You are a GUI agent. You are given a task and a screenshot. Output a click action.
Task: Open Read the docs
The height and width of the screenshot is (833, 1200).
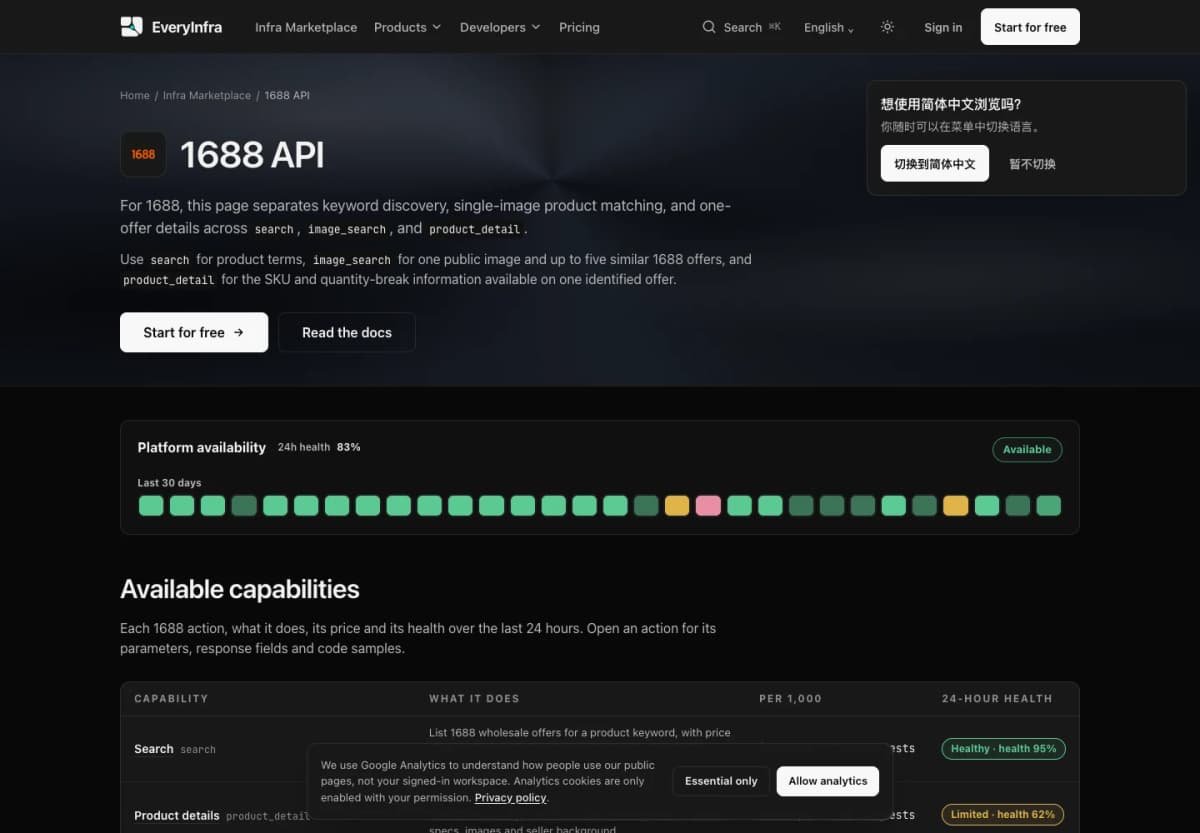click(x=347, y=332)
